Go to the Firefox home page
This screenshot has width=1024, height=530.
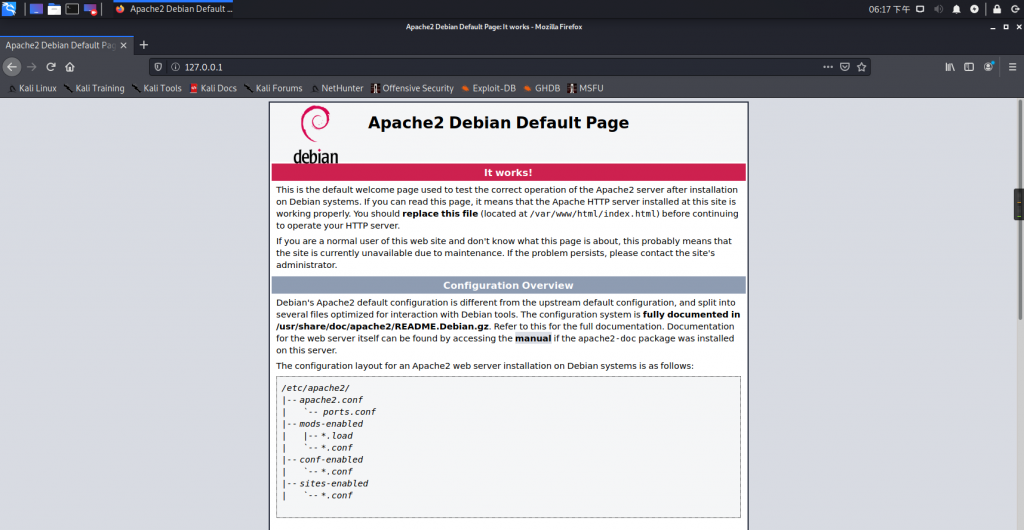click(70, 67)
